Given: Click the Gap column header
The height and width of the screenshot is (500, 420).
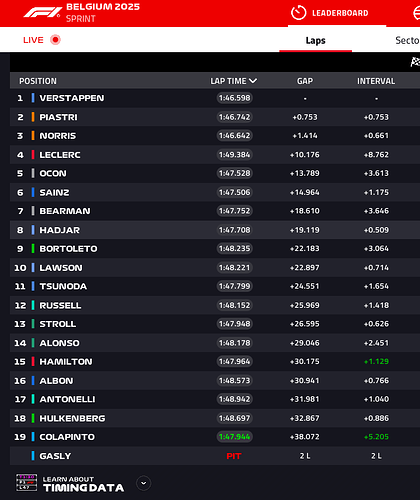Looking at the screenshot, I should [305, 81].
